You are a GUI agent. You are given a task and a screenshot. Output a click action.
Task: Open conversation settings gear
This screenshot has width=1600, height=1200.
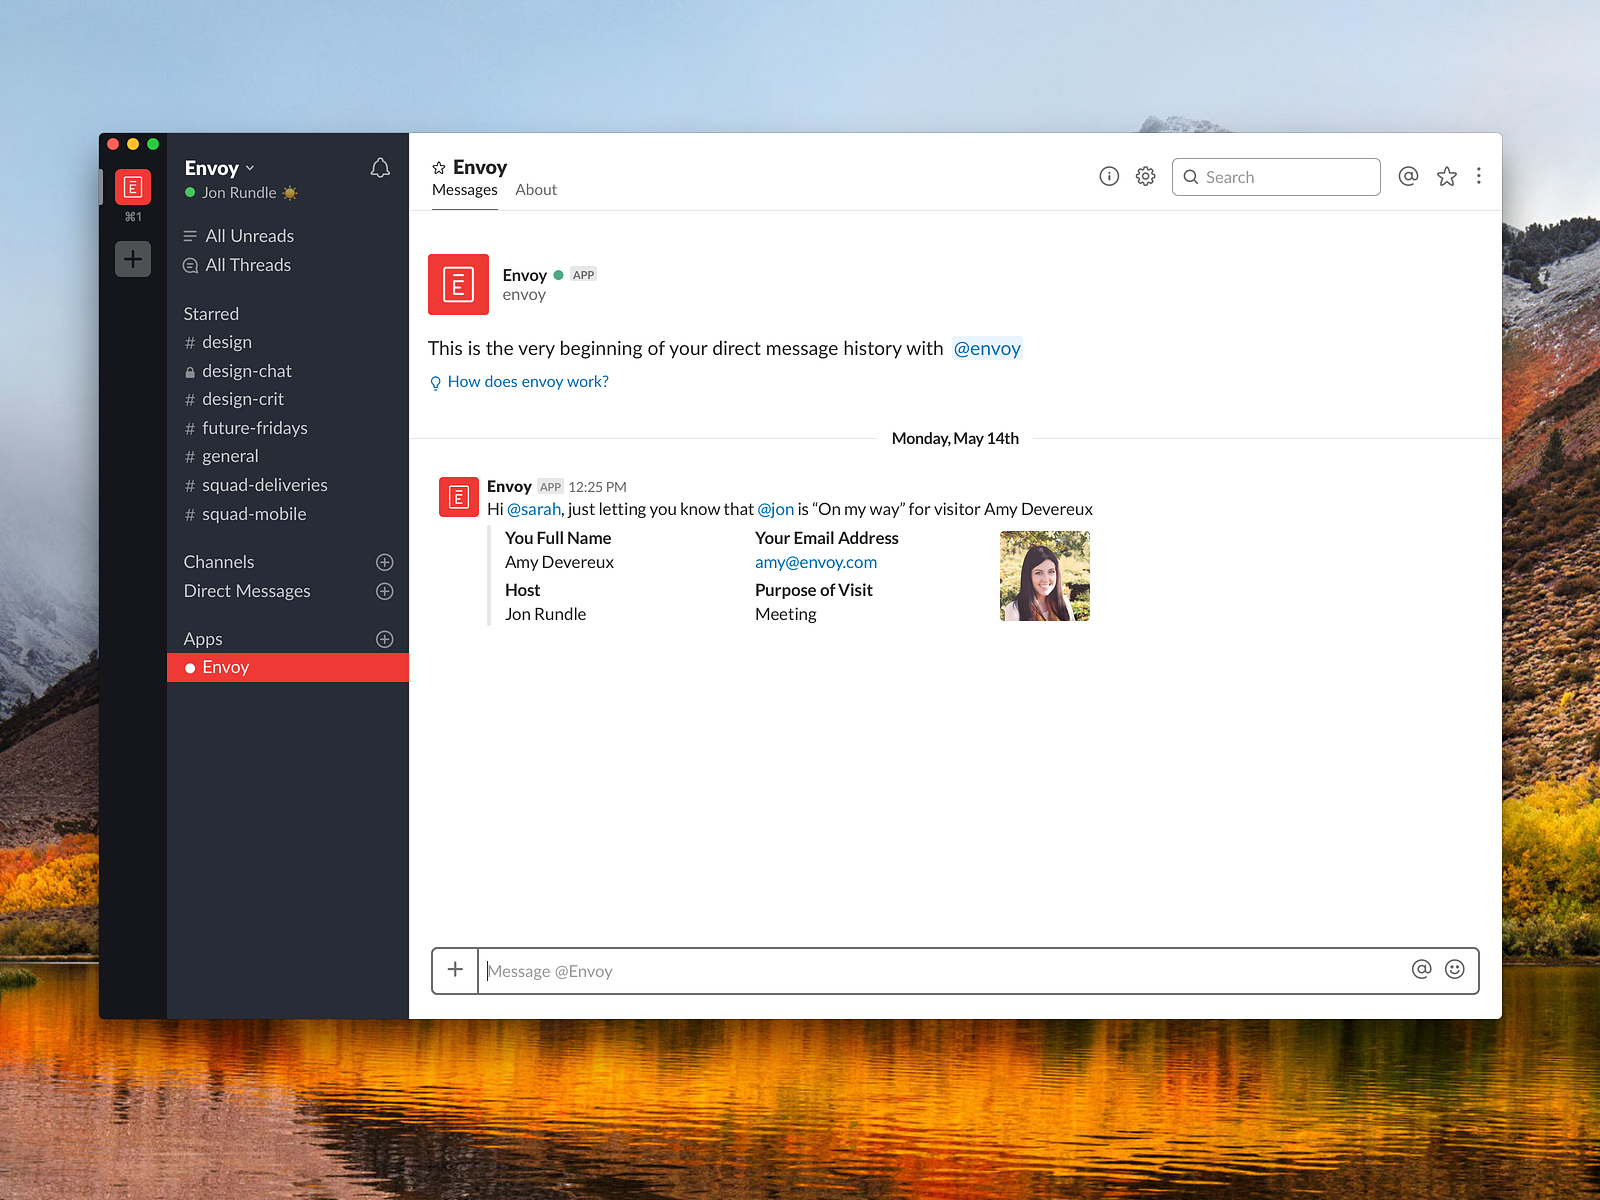(1146, 176)
